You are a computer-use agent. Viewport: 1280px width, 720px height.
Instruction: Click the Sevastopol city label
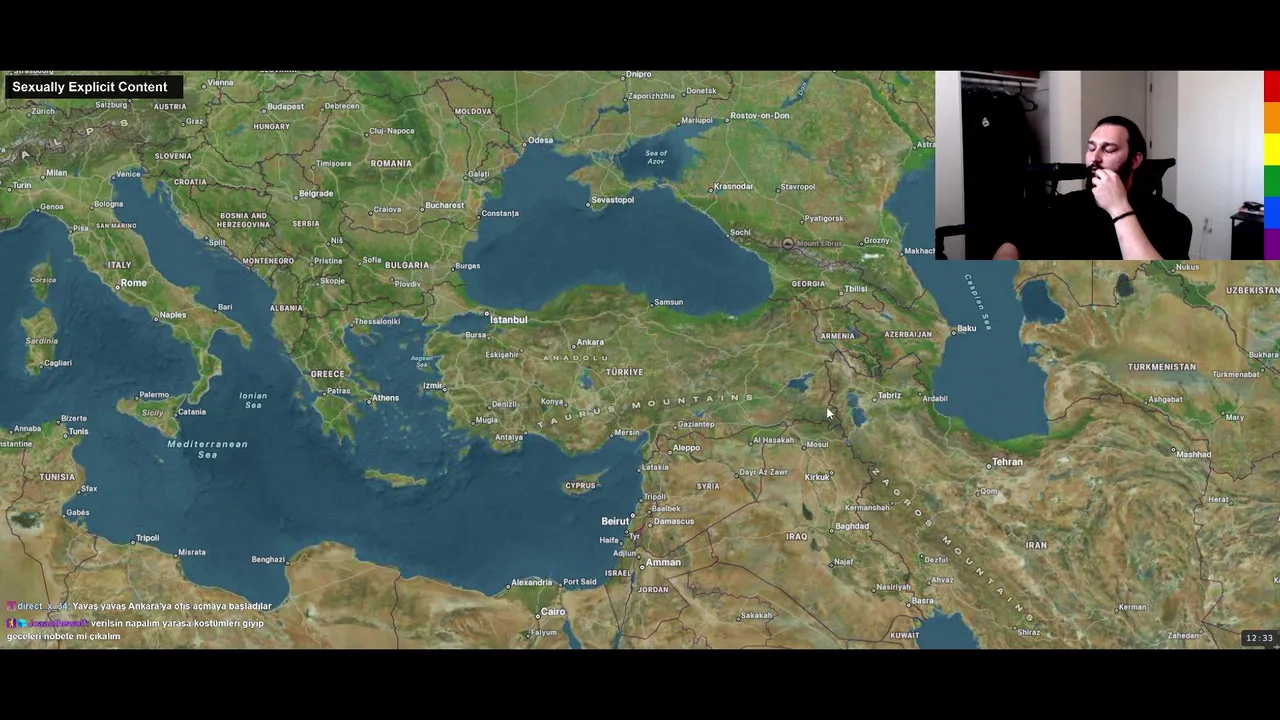(x=613, y=200)
